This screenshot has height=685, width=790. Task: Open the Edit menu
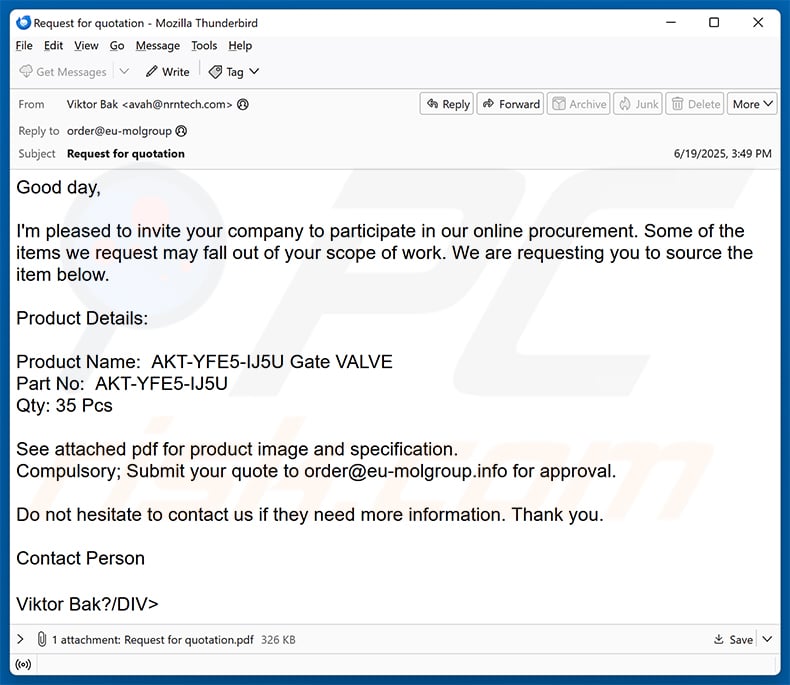53,46
